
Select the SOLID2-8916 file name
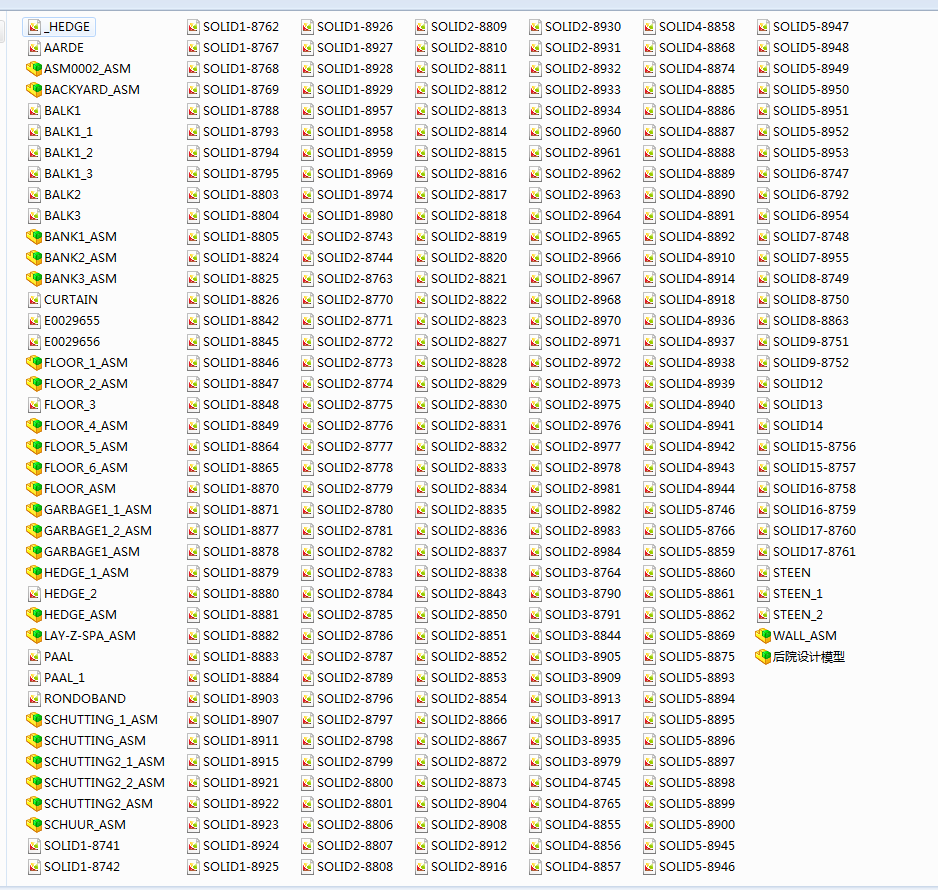click(469, 867)
